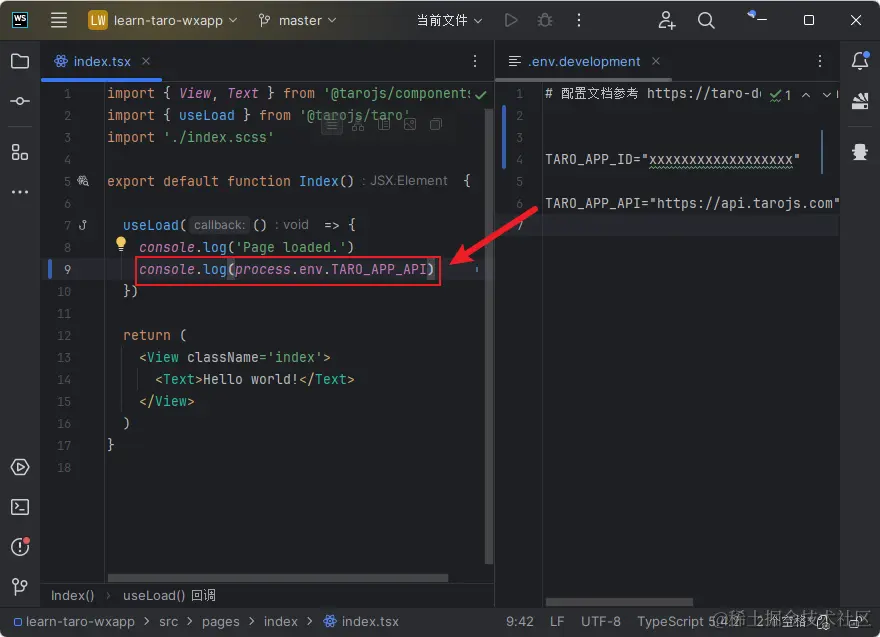Click index.tsx breadcrumb in status bar

(361, 621)
